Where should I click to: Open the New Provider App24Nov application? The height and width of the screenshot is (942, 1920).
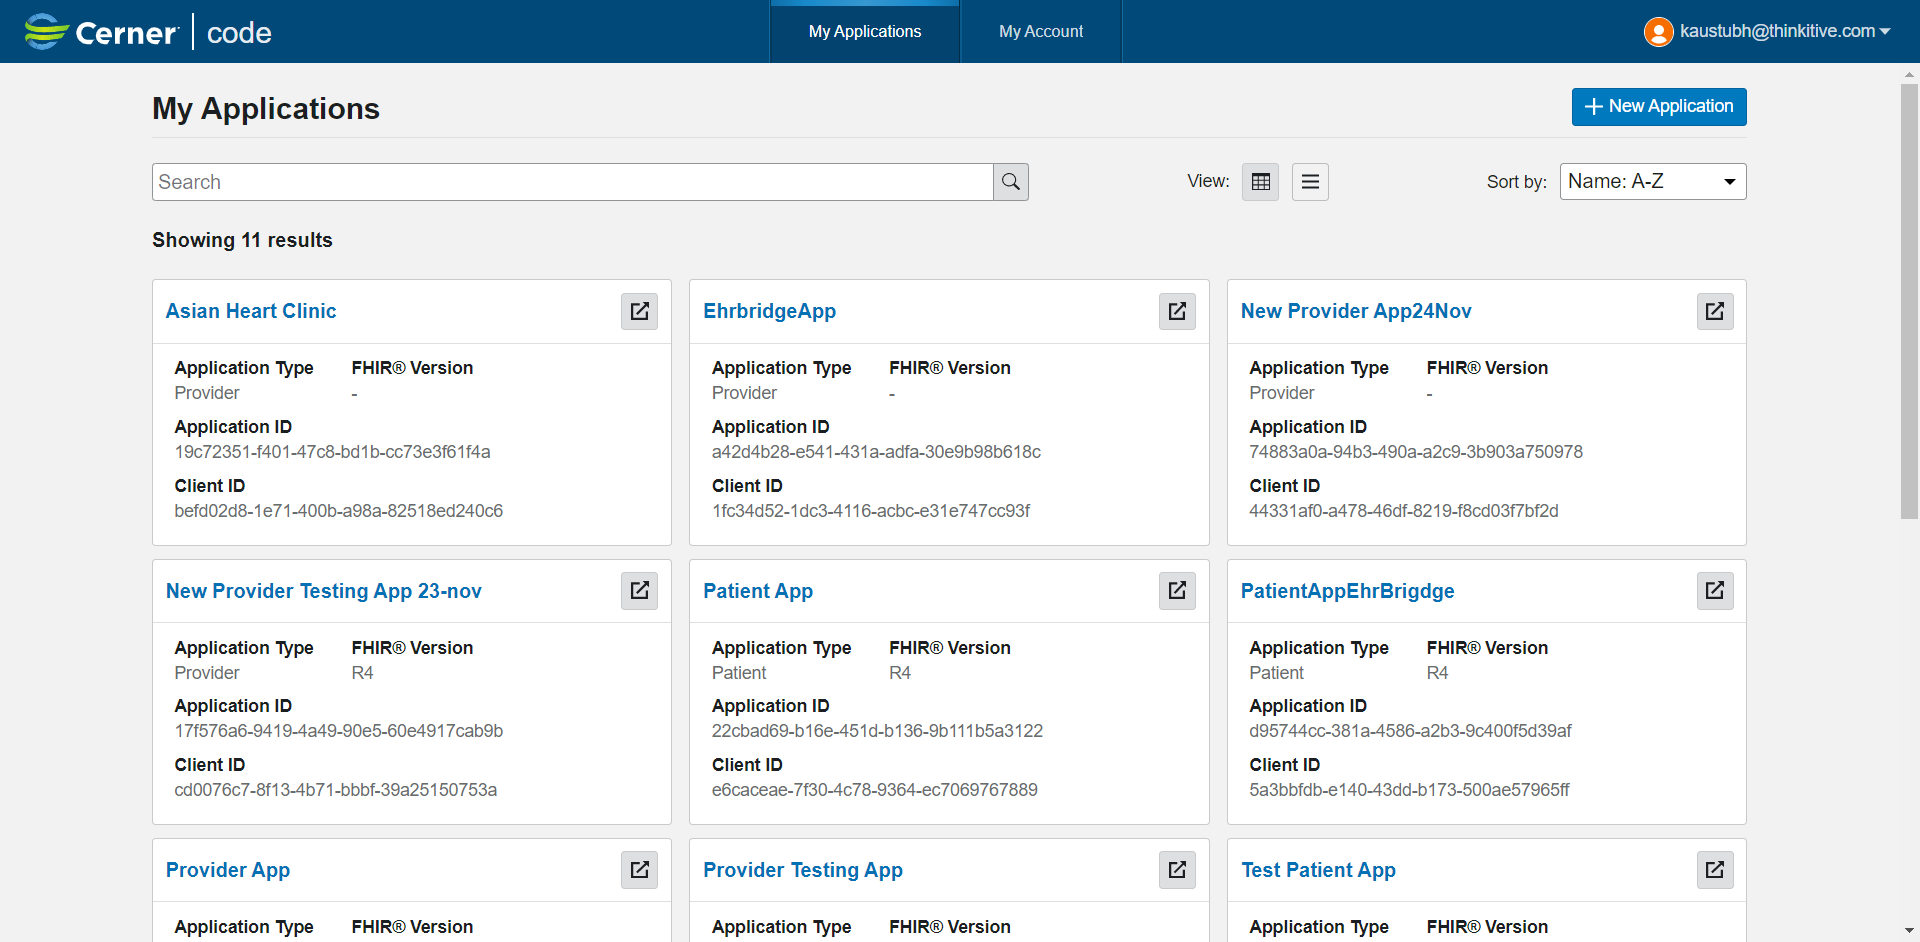click(1356, 311)
